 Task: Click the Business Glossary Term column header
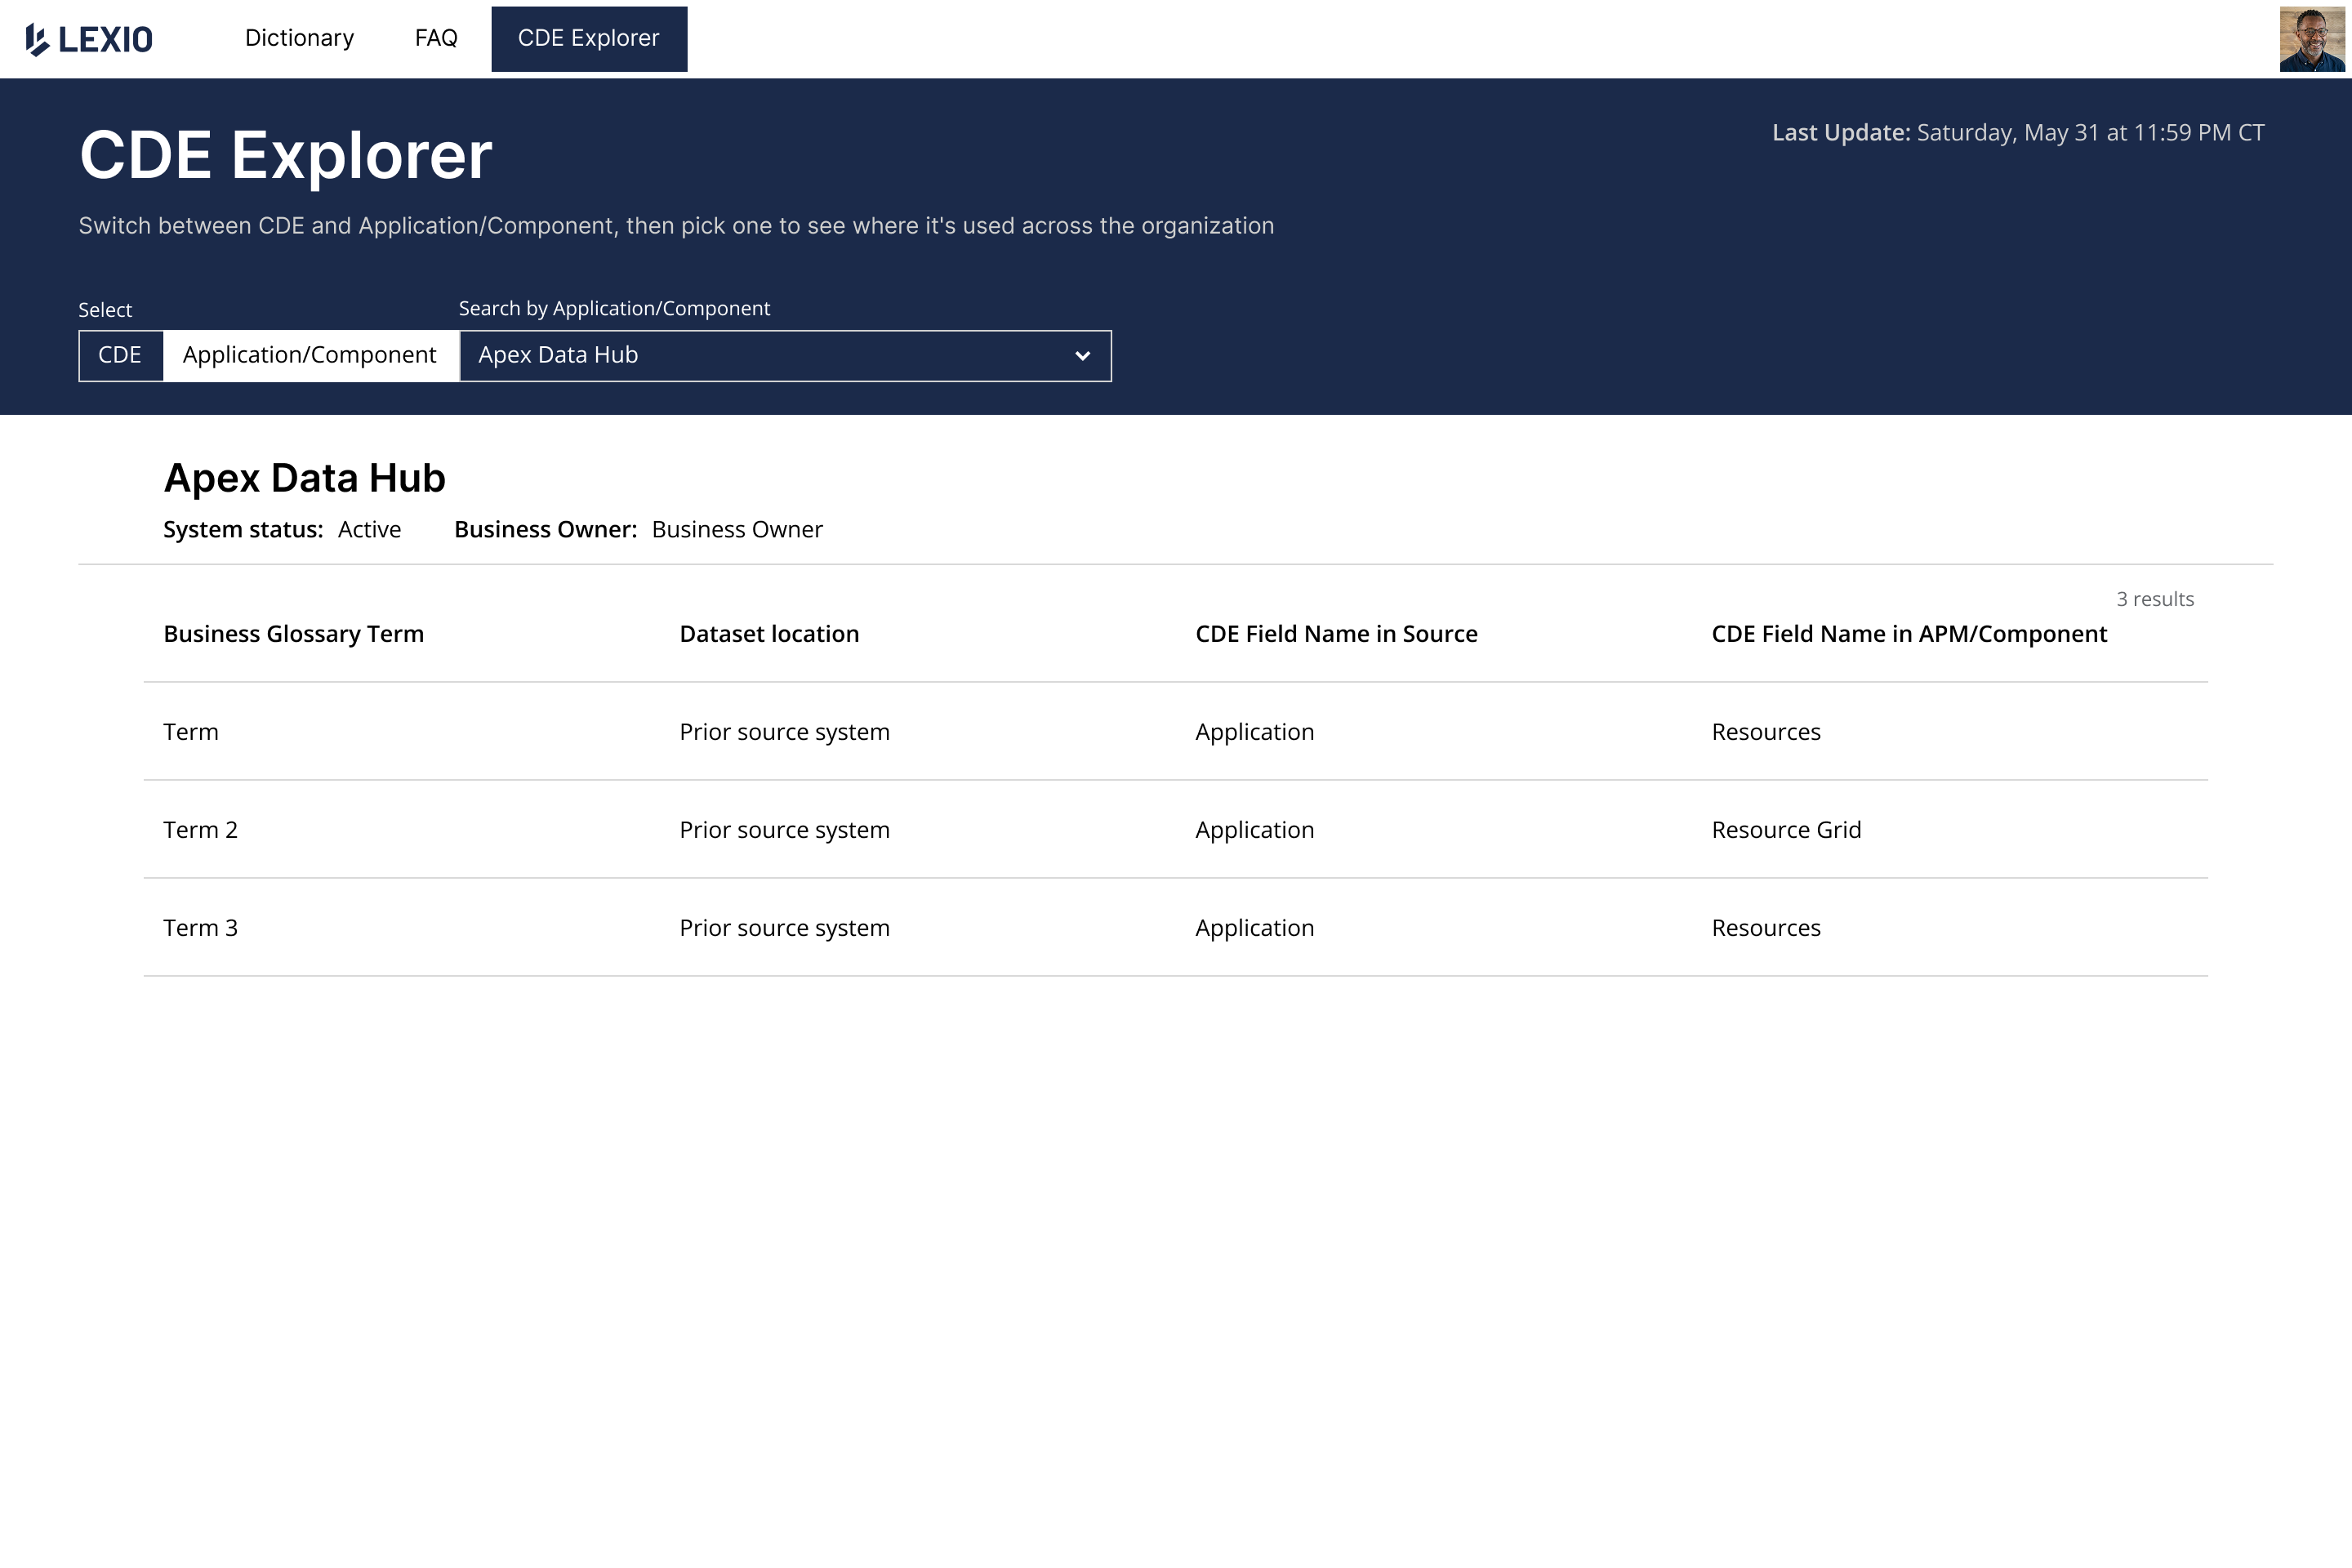294,634
